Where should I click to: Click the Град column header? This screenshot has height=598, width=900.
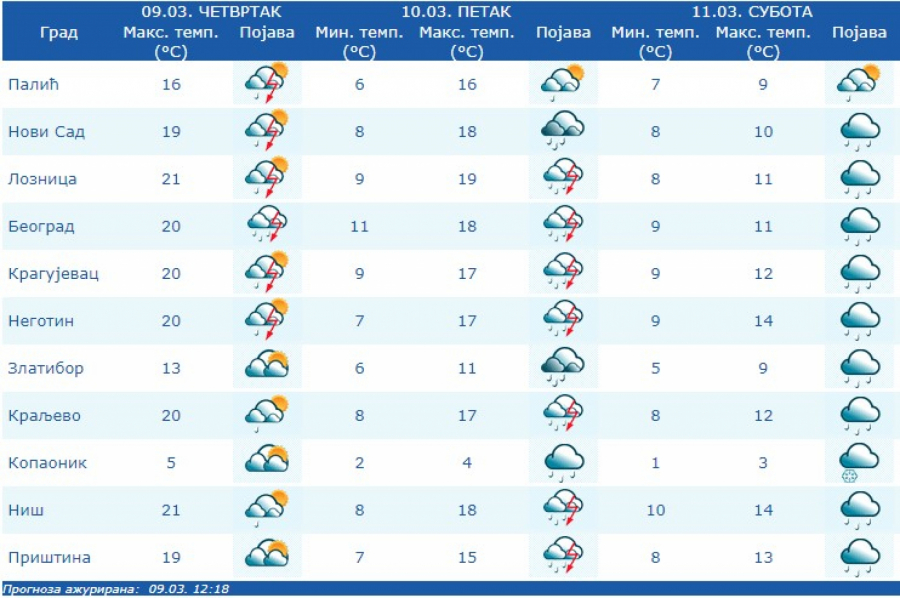(x=59, y=32)
